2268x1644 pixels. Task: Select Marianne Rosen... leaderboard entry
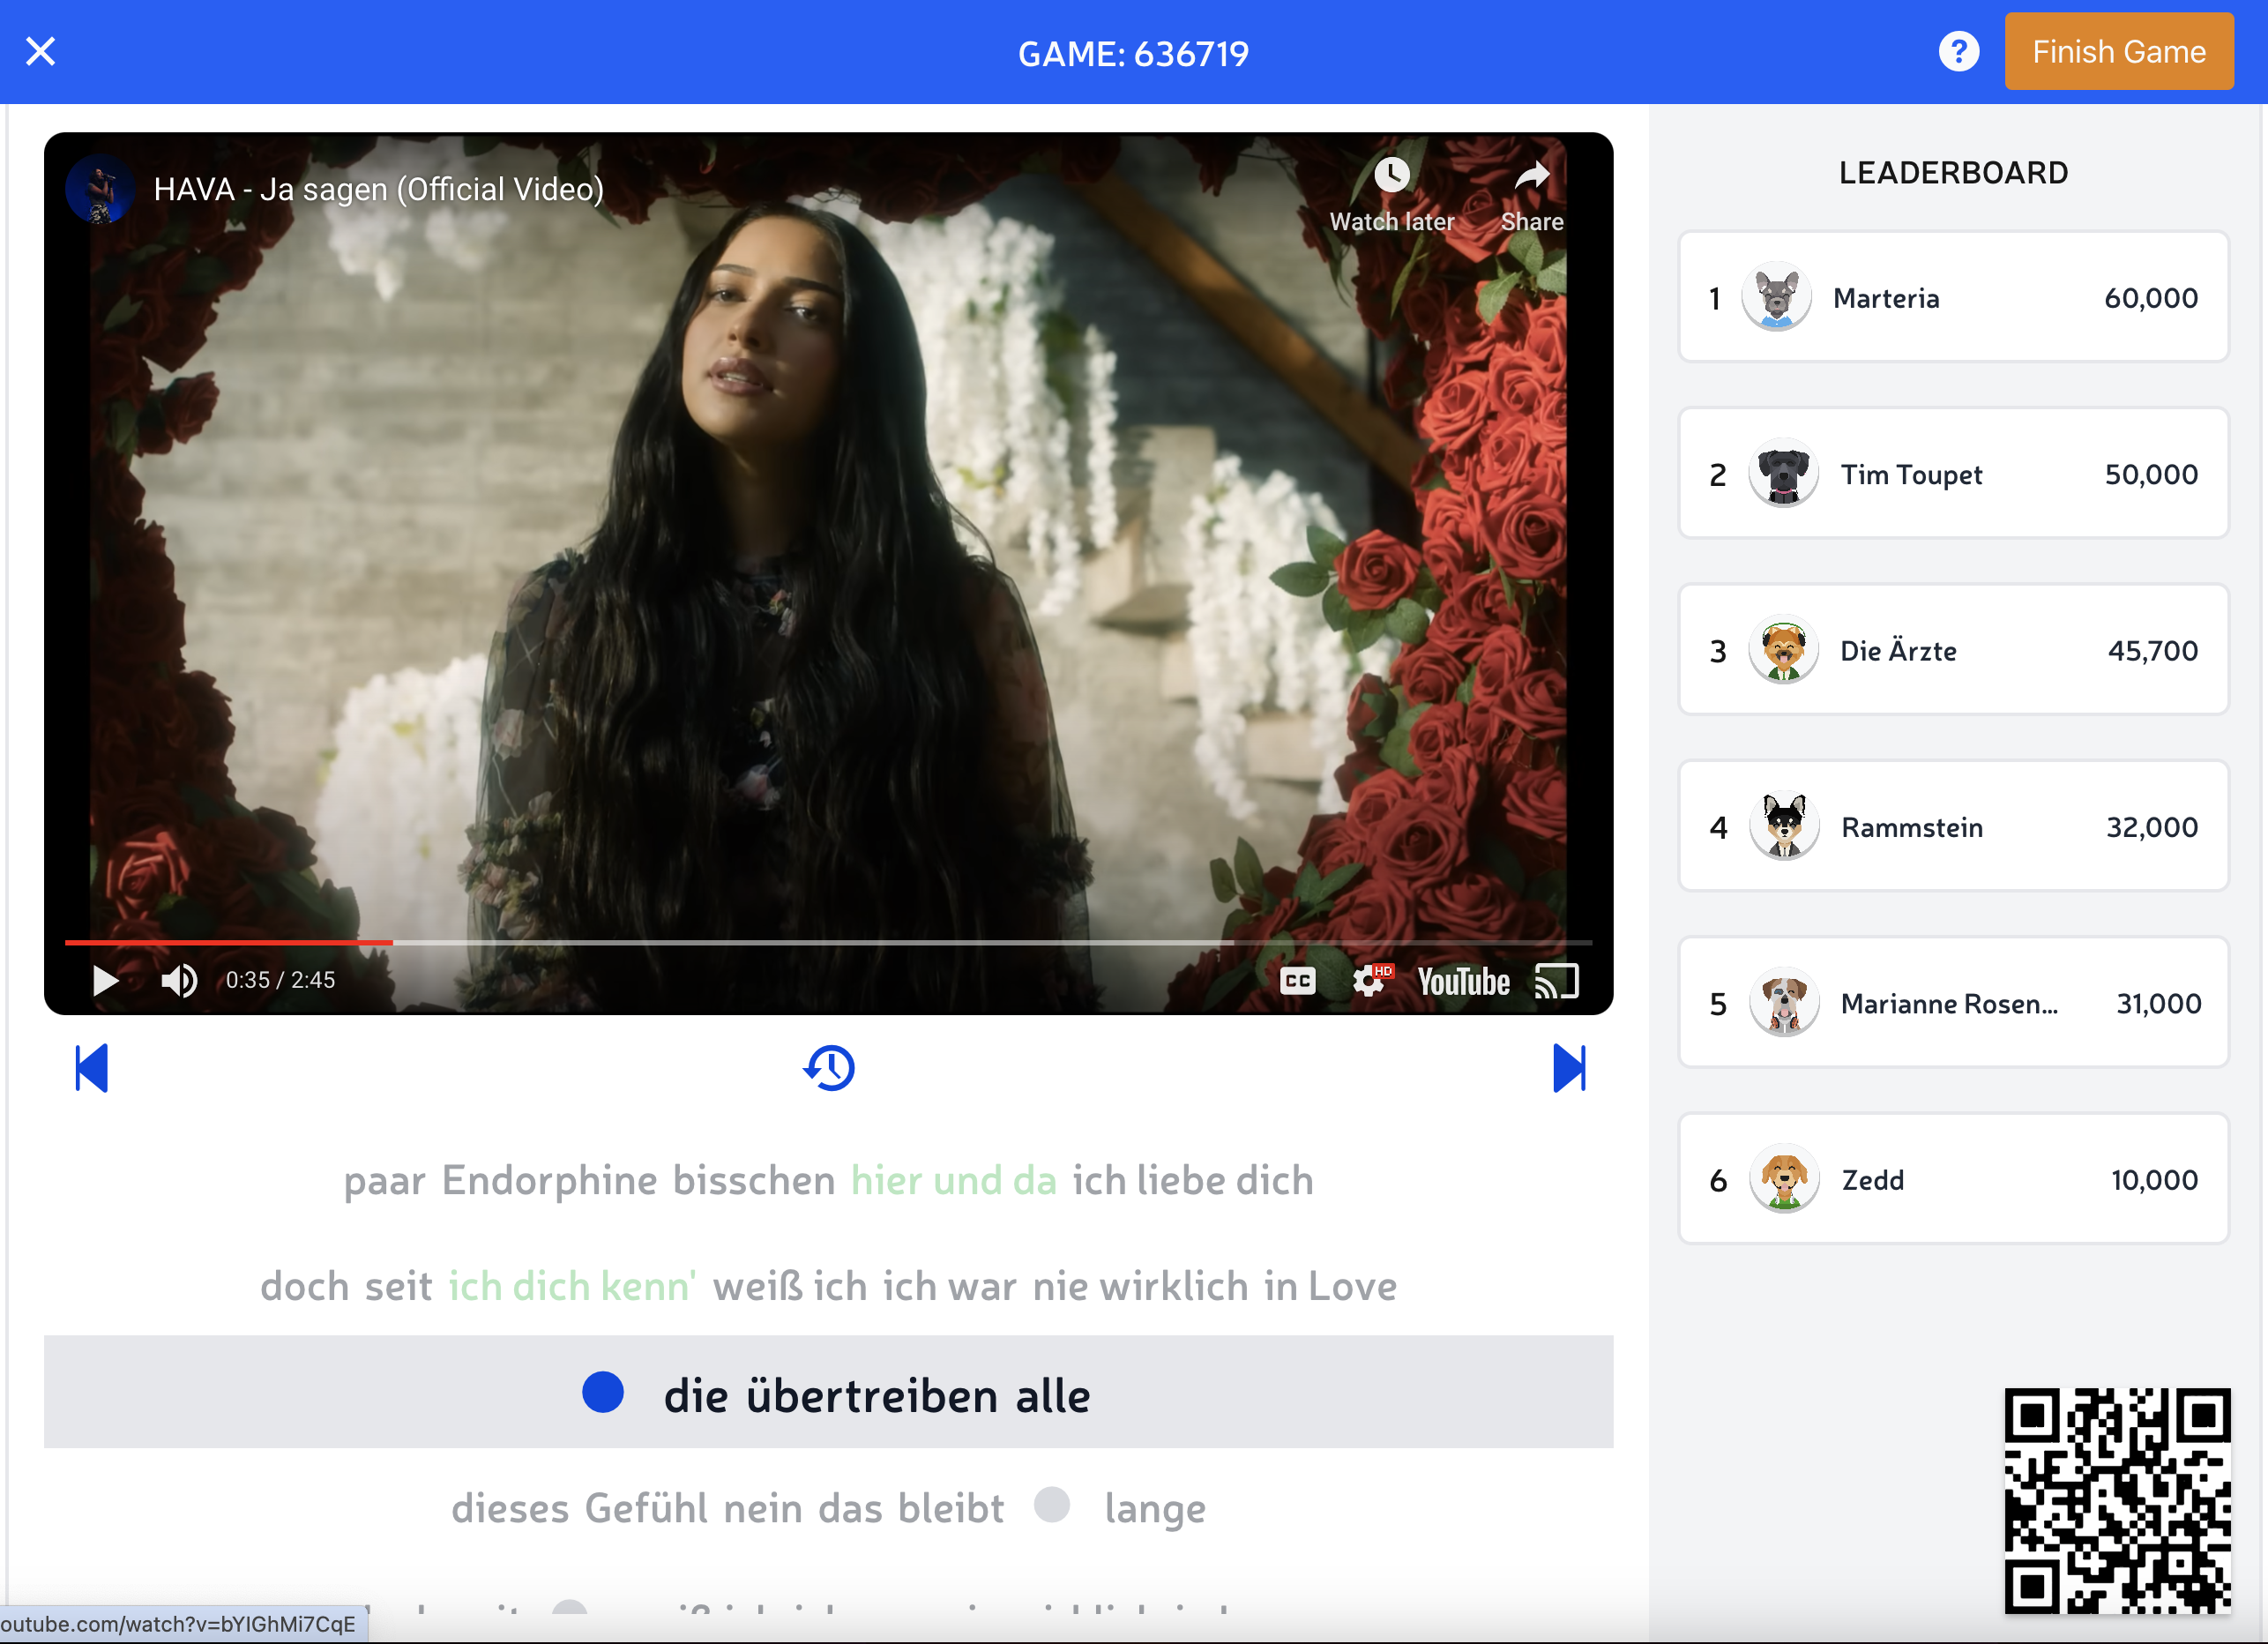tap(1953, 1003)
